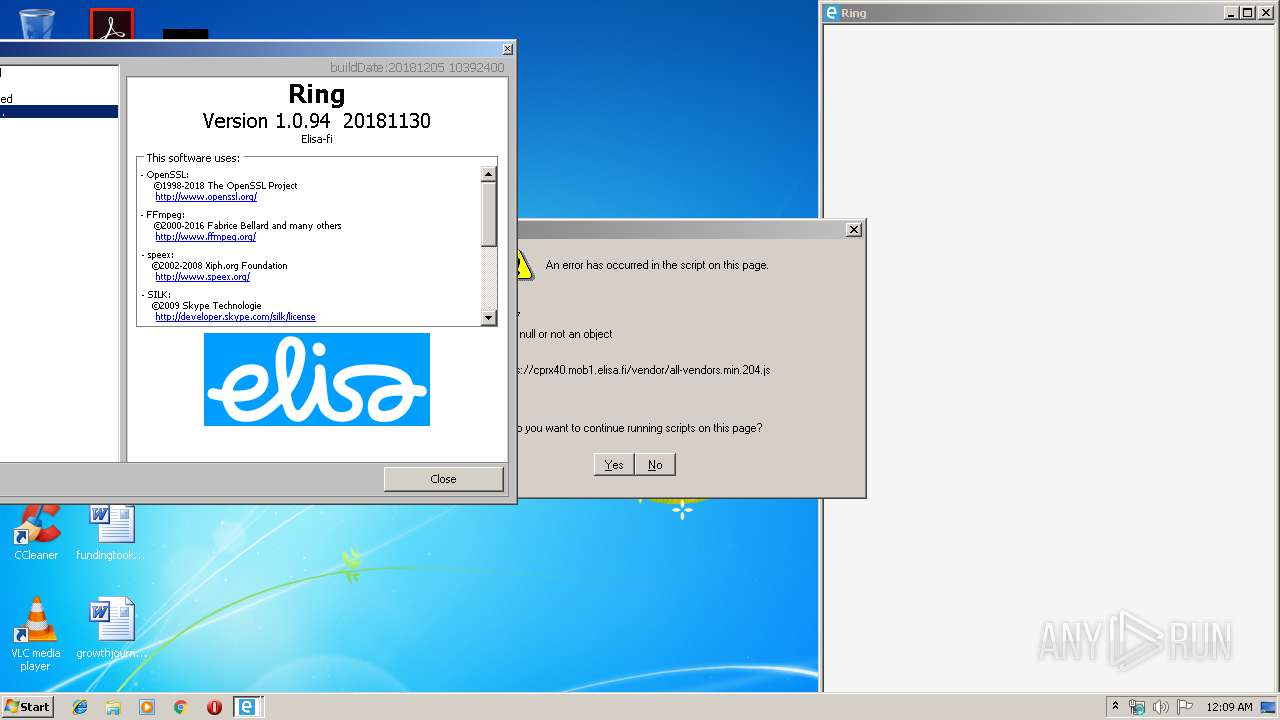This screenshot has height=720, width=1280.
Task: Click the all-vendors.min.204.js URL text
Action: pyautogui.click(x=644, y=370)
